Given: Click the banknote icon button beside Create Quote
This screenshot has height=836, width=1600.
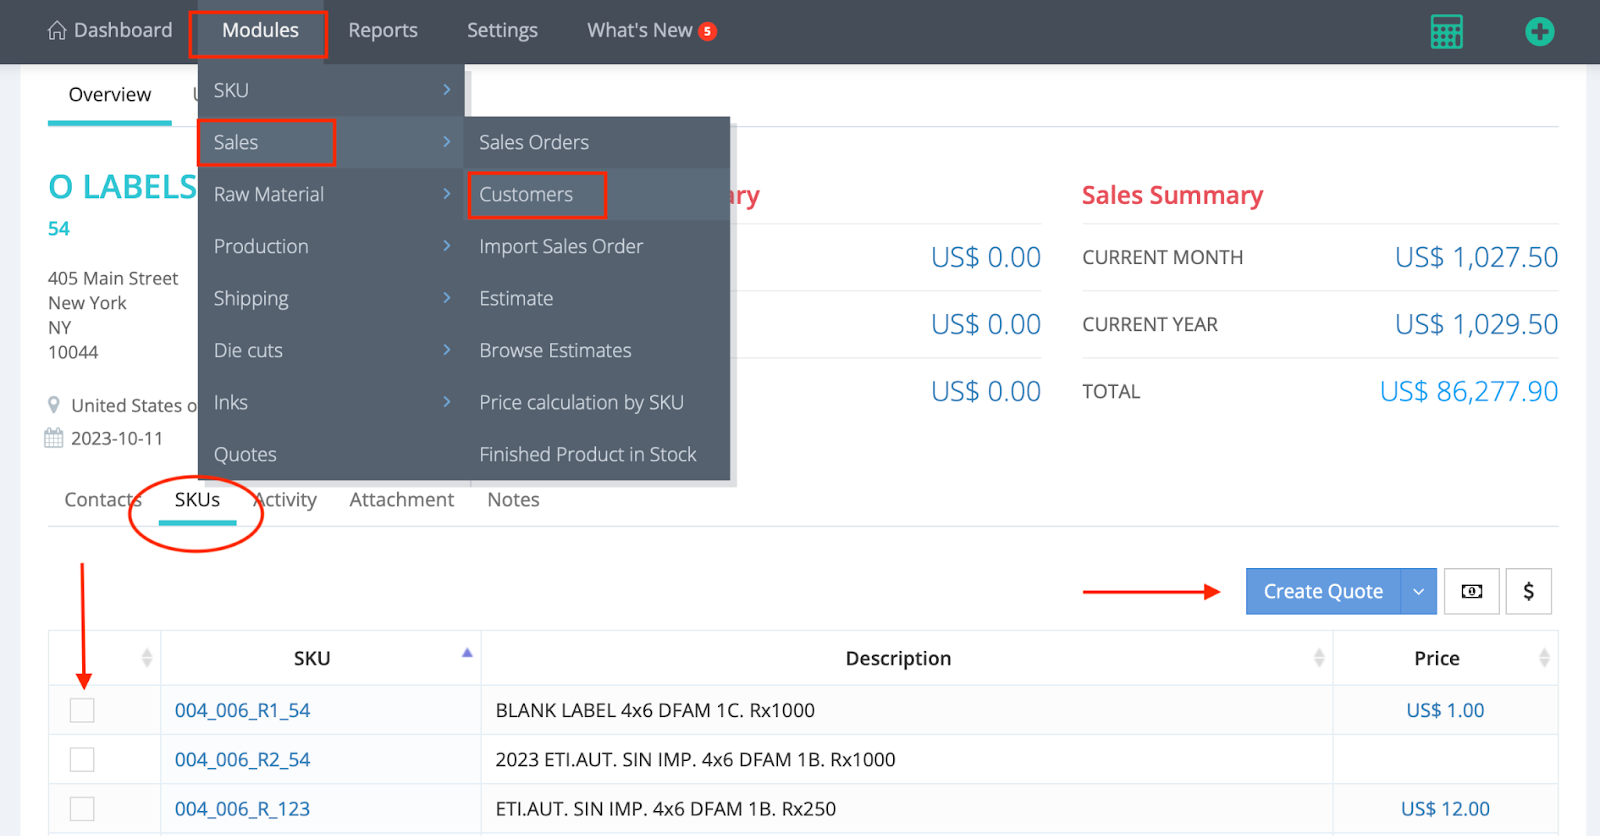Looking at the screenshot, I should coord(1472,592).
